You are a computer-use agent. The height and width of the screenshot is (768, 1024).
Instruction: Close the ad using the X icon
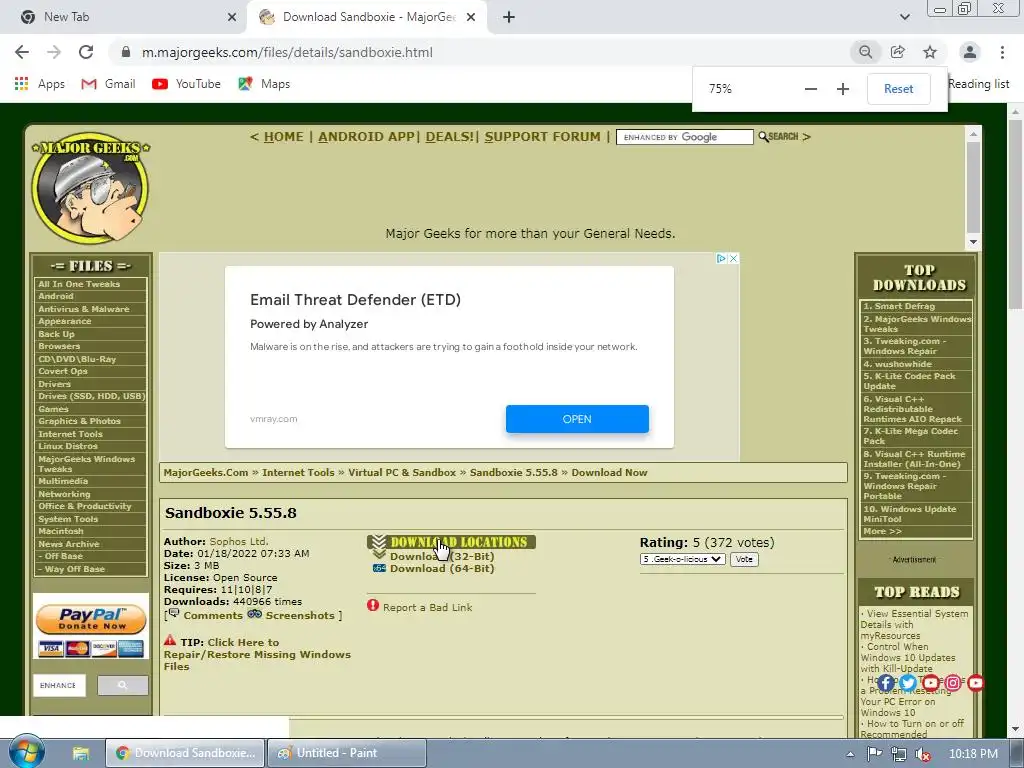tap(733, 259)
